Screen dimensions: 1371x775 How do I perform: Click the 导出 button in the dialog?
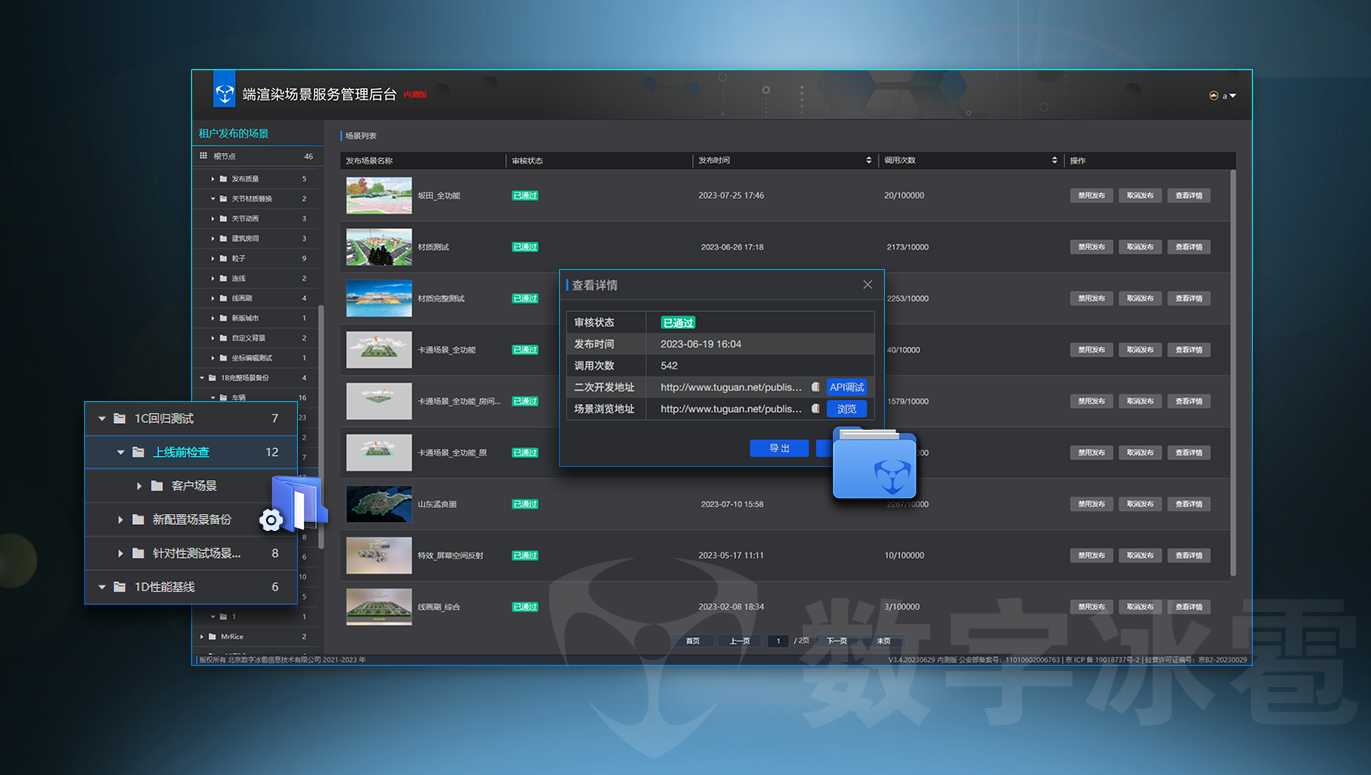(x=779, y=449)
